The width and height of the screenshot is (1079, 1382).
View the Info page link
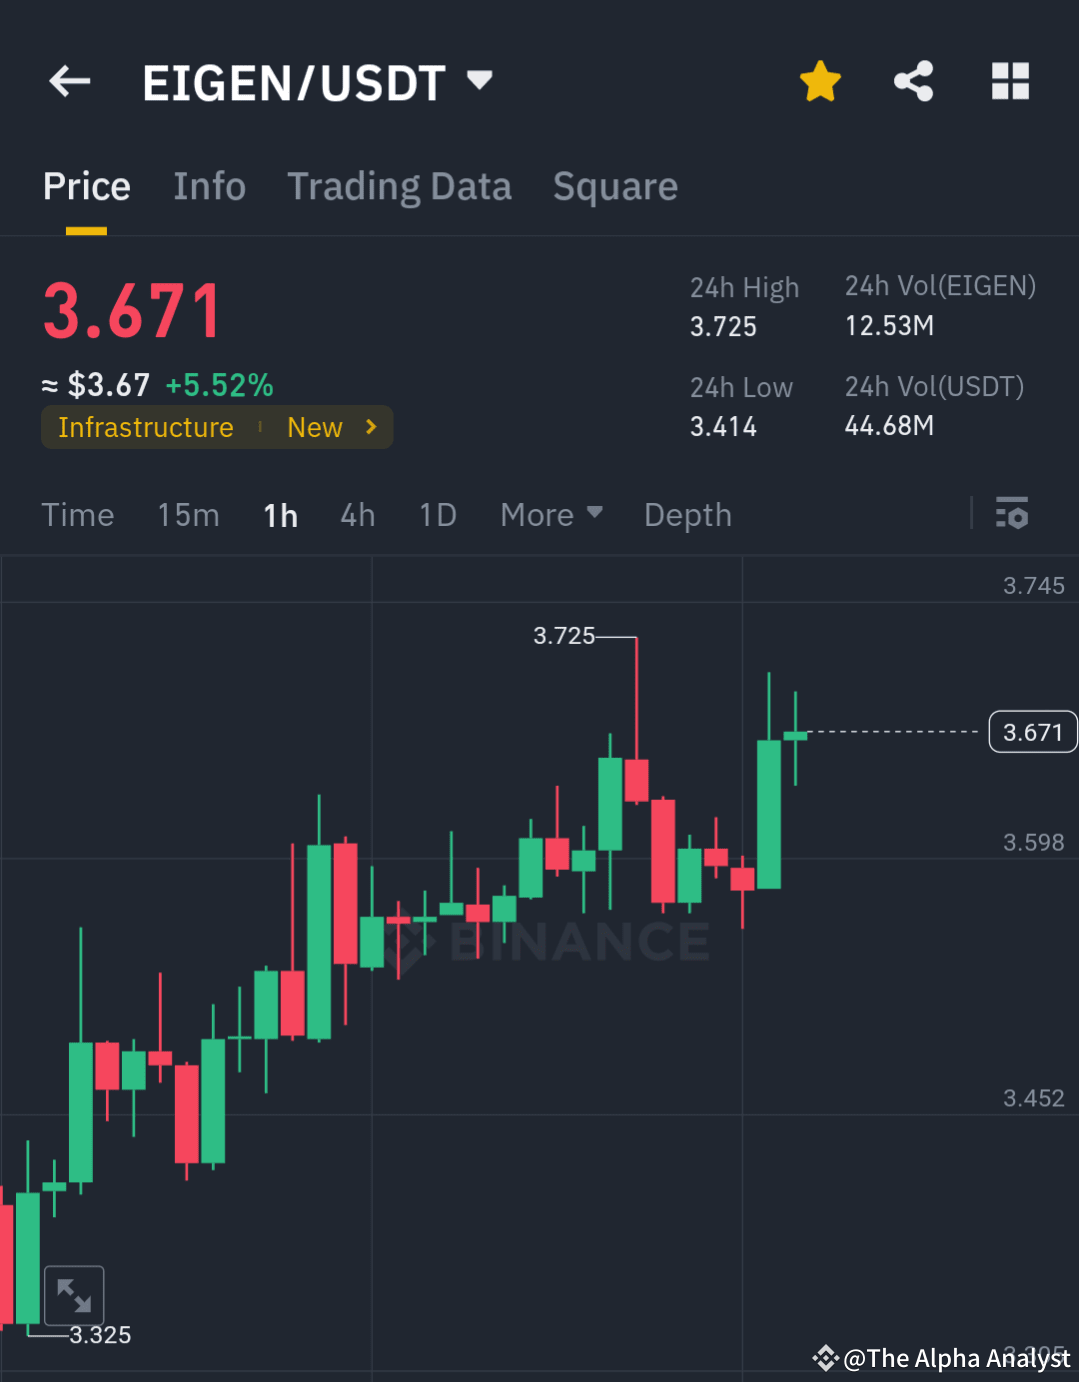(x=210, y=186)
